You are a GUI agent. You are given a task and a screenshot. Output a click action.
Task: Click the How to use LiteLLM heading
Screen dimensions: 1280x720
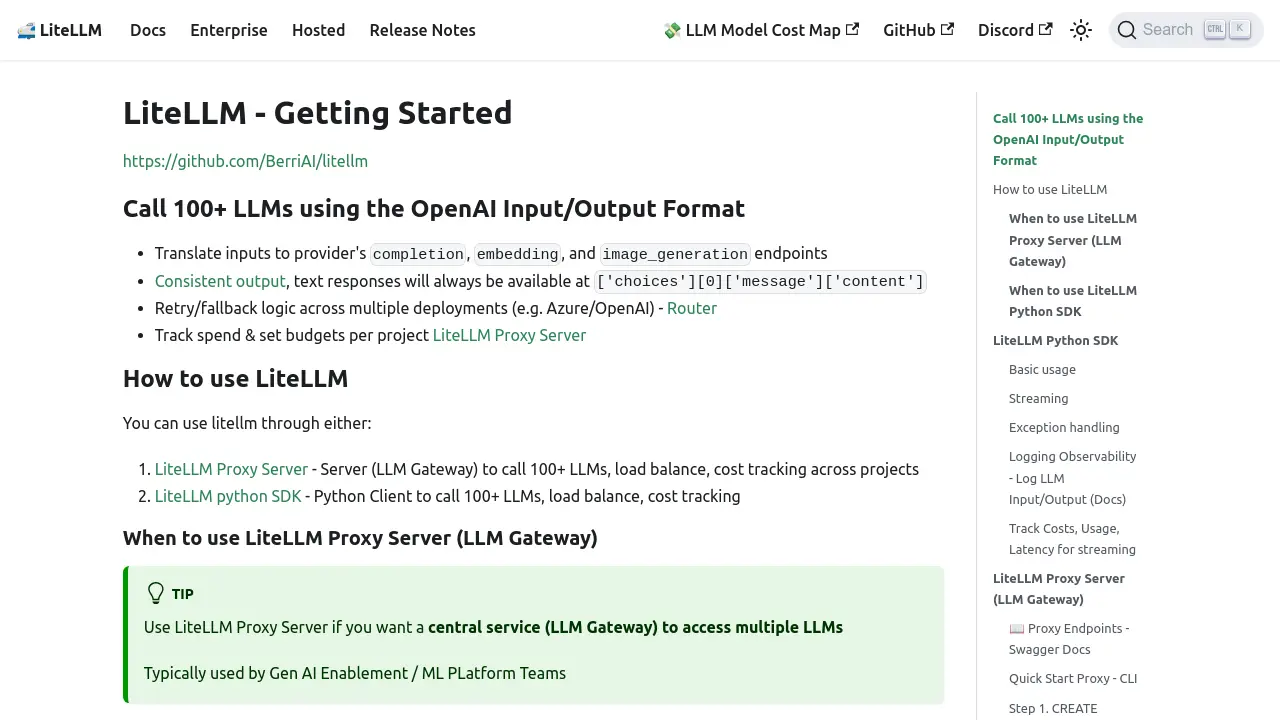[235, 379]
